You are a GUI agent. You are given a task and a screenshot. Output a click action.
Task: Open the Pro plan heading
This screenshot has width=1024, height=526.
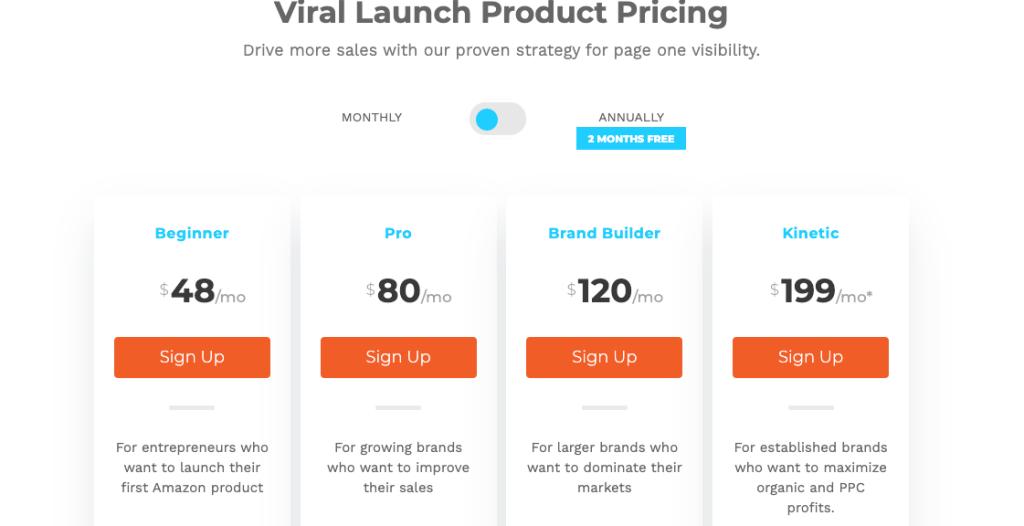pos(398,233)
